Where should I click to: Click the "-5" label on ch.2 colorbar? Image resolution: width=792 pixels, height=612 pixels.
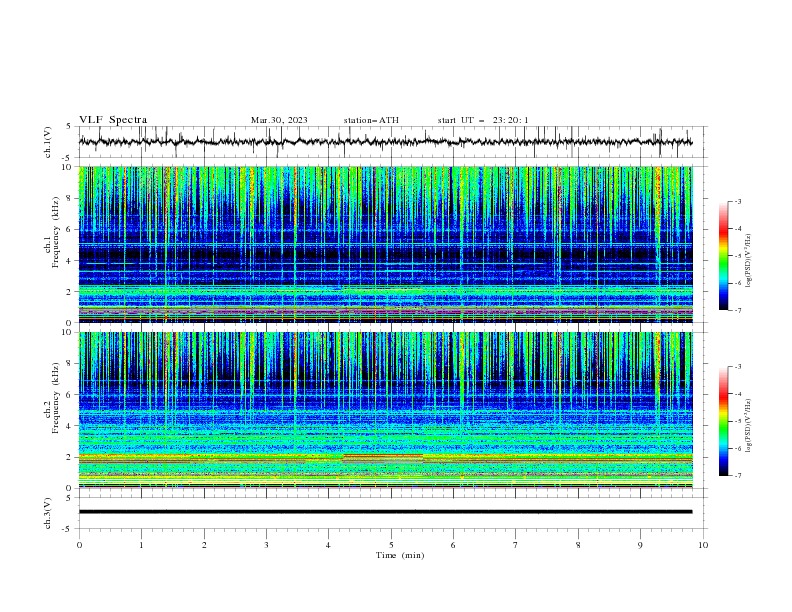[x=738, y=421]
